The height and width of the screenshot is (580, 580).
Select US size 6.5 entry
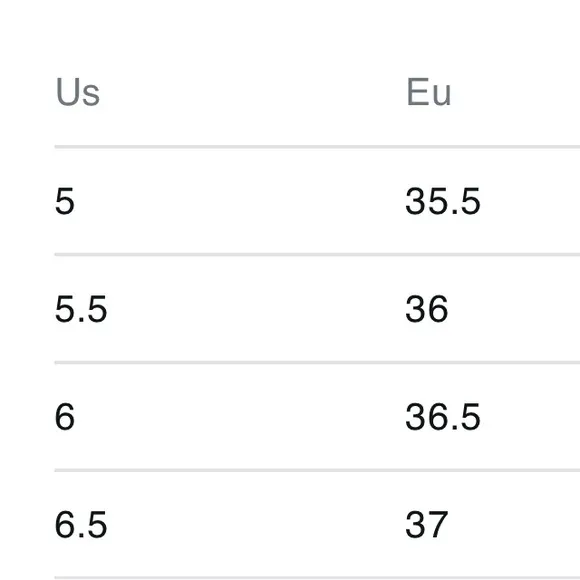(81, 525)
